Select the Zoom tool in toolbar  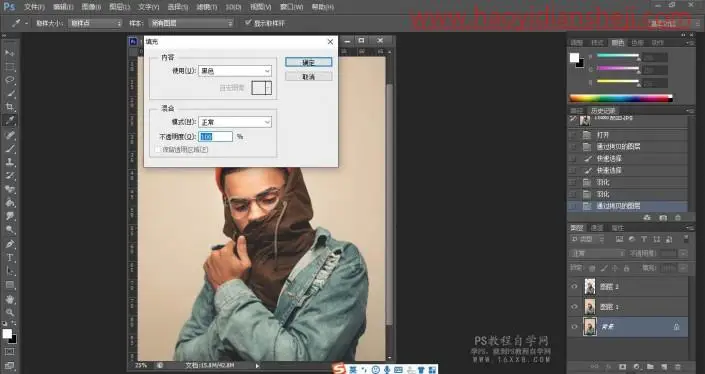tap(9, 312)
